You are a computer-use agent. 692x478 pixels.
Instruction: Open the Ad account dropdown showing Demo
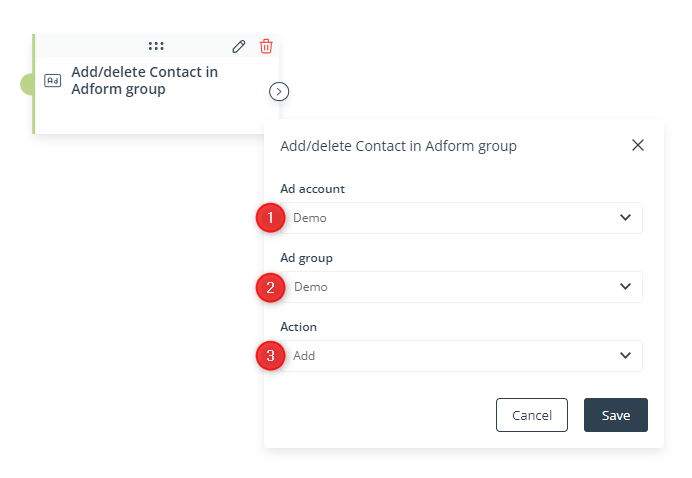(461, 218)
